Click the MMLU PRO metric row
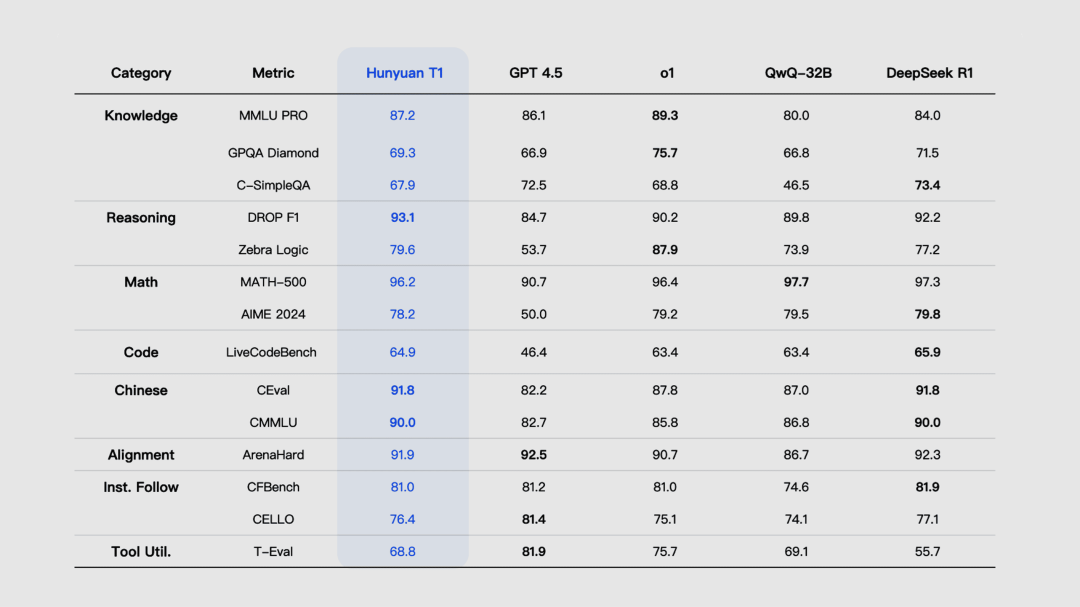The height and width of the screenshot is (607, 1080). pos(534,116)
